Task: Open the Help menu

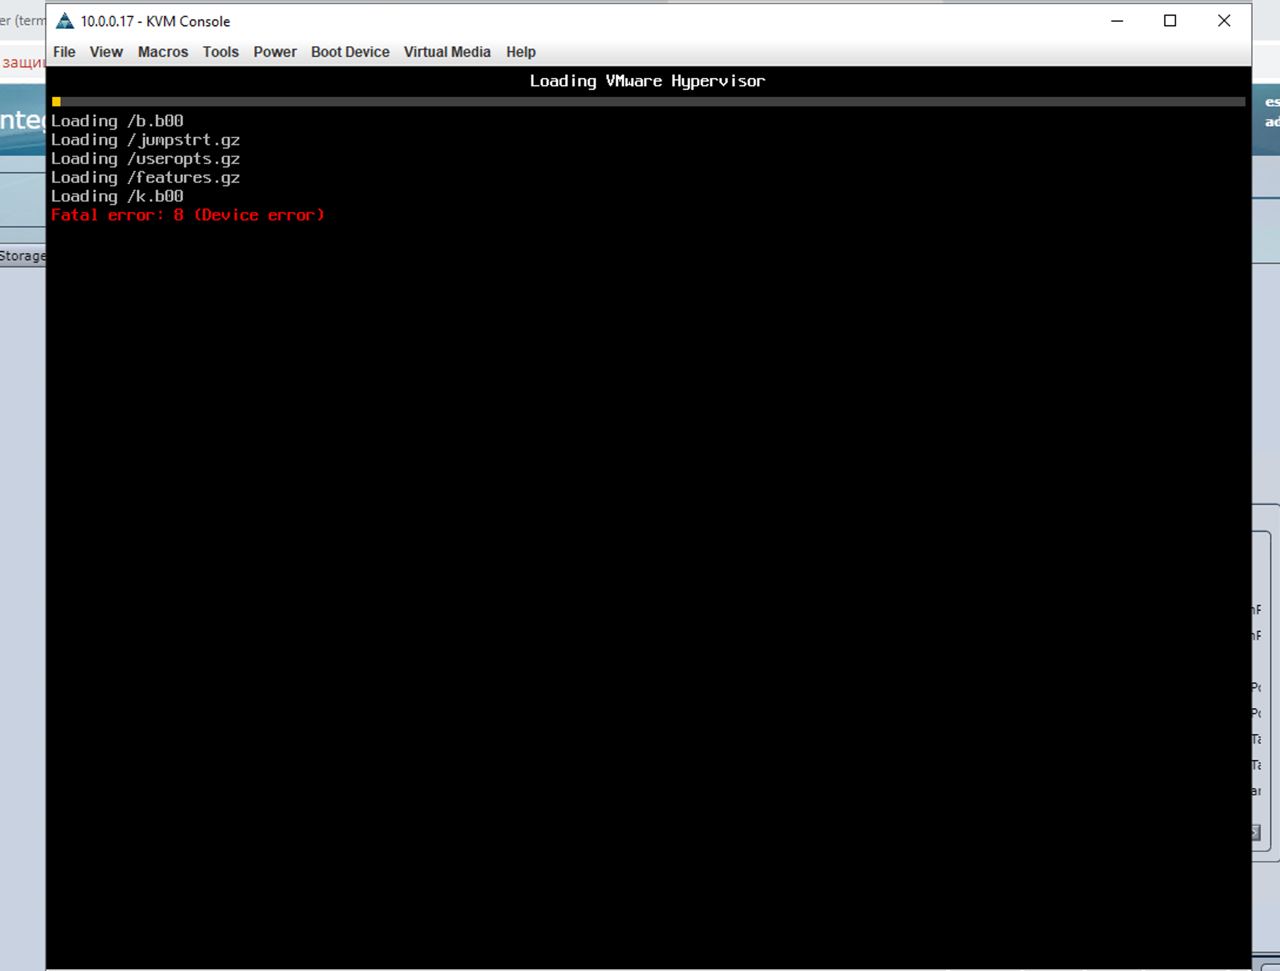Action: pos(521,52)
